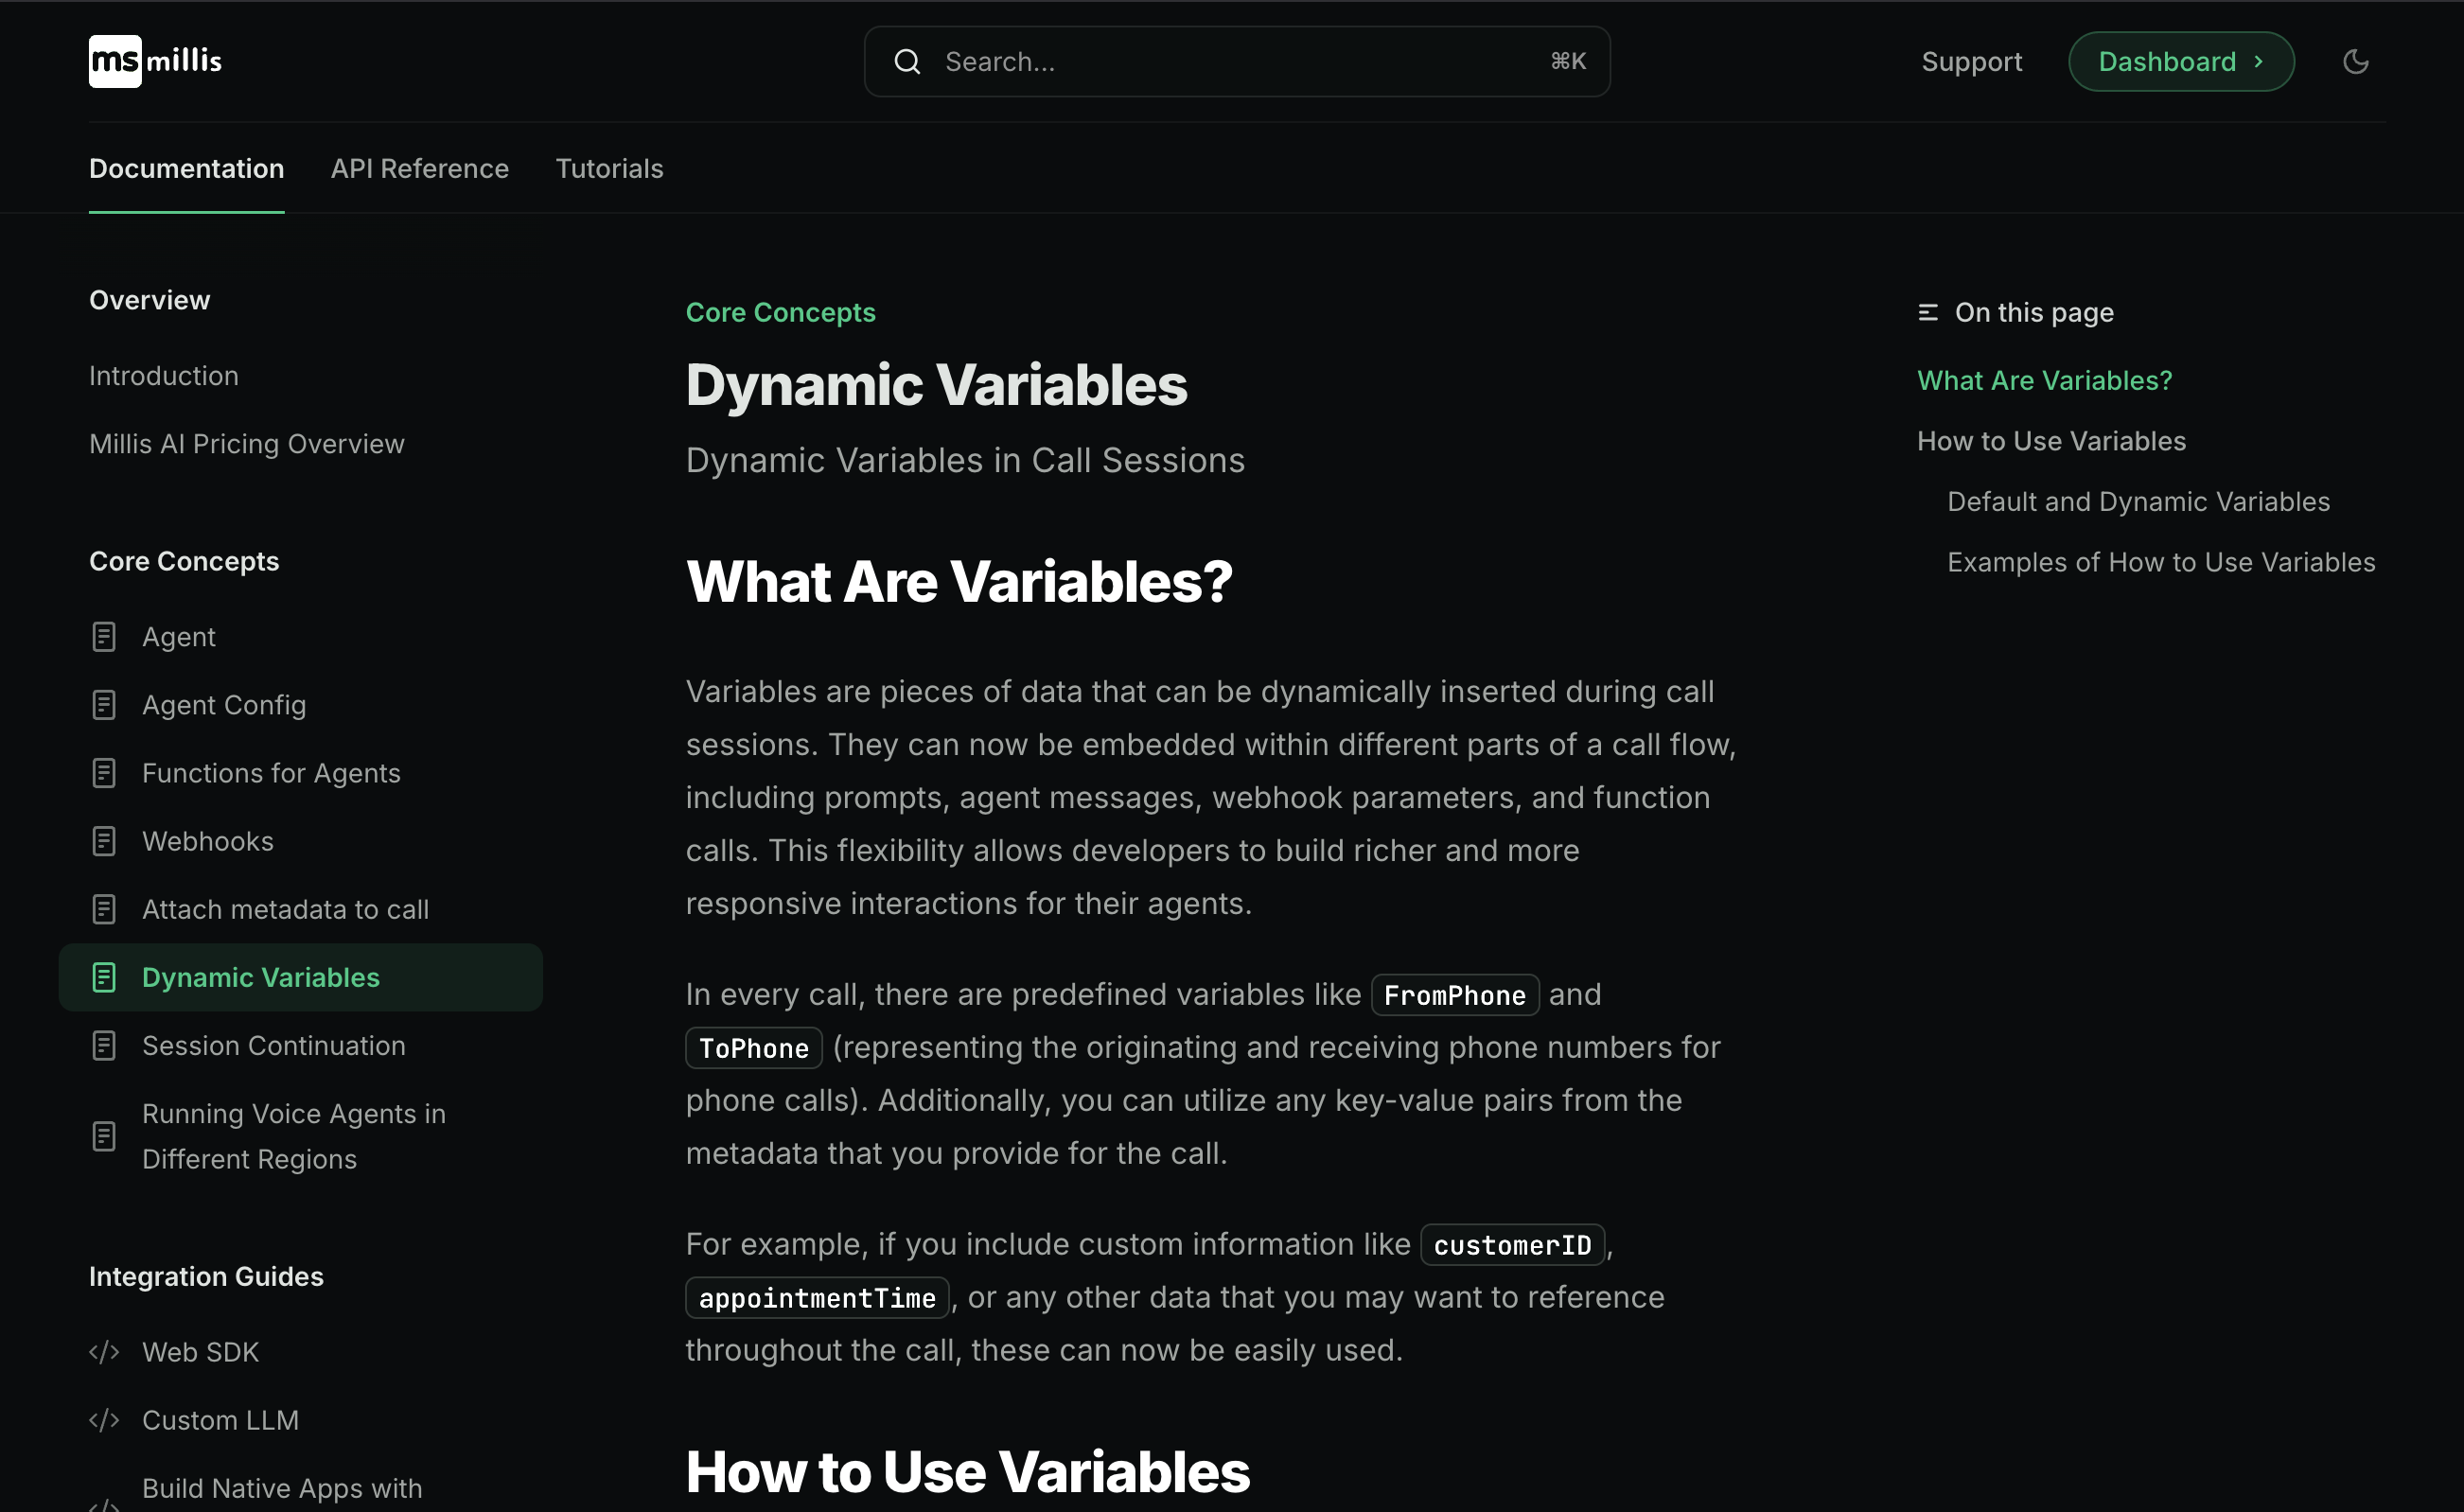Toggle the dark mode moon icon

tap(2355, 61)
